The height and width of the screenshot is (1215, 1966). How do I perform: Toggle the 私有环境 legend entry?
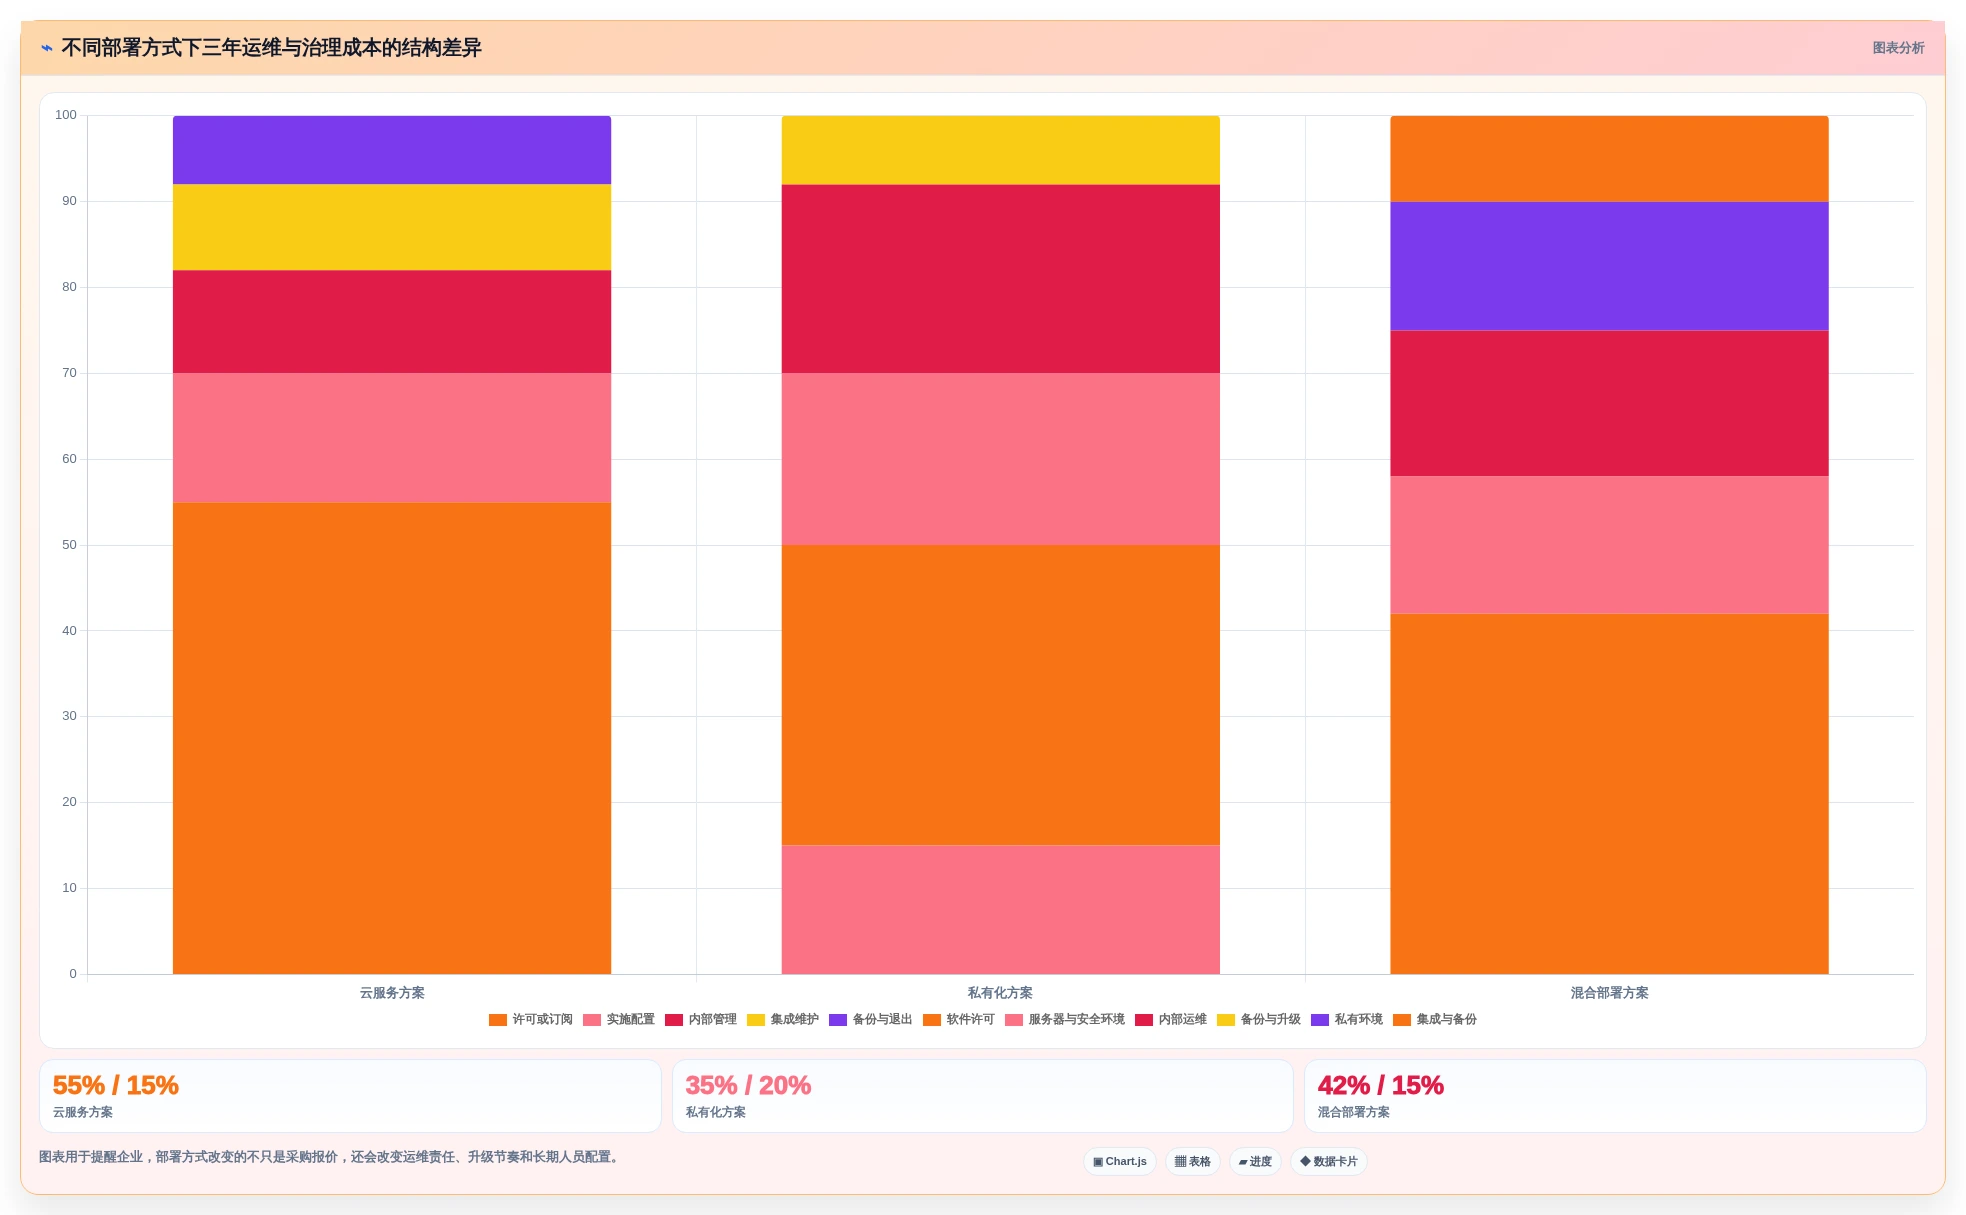click(1346, 1020)
